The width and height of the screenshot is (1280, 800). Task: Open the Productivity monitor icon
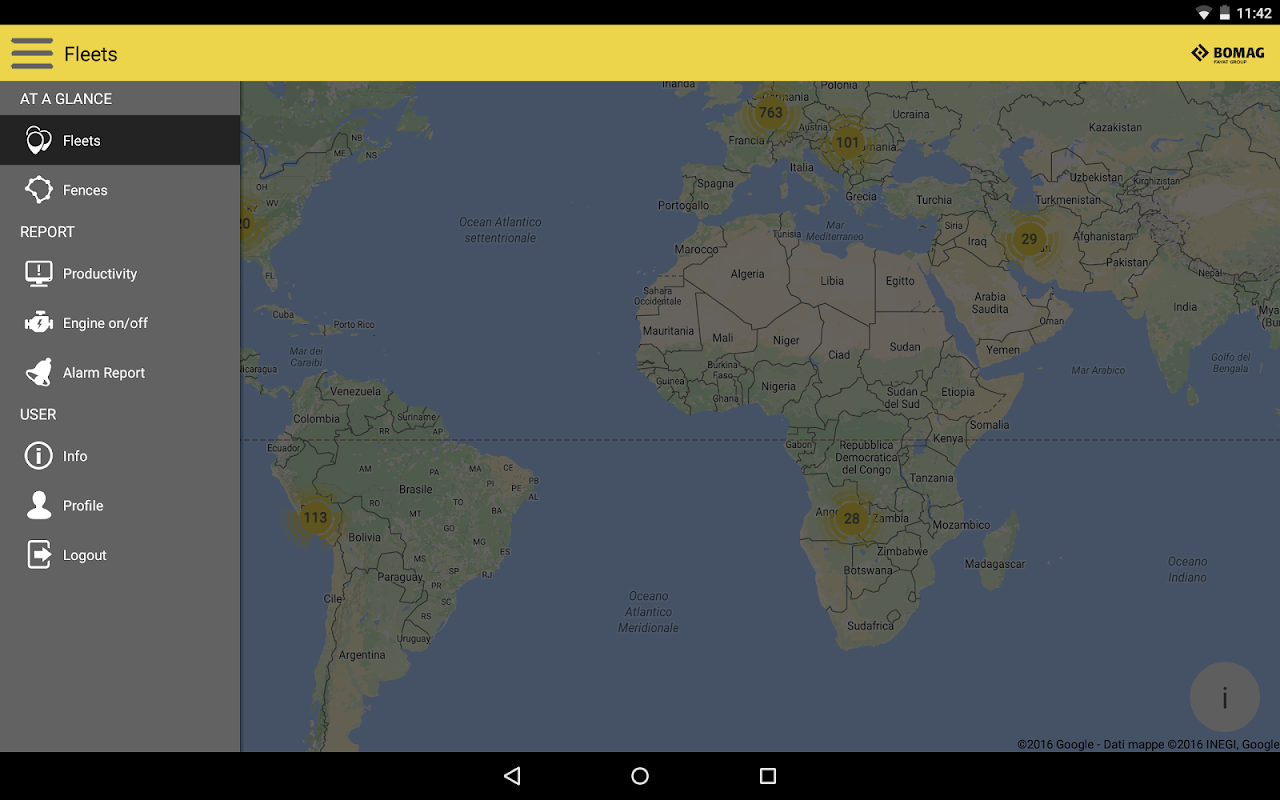[x=38, y=273]
